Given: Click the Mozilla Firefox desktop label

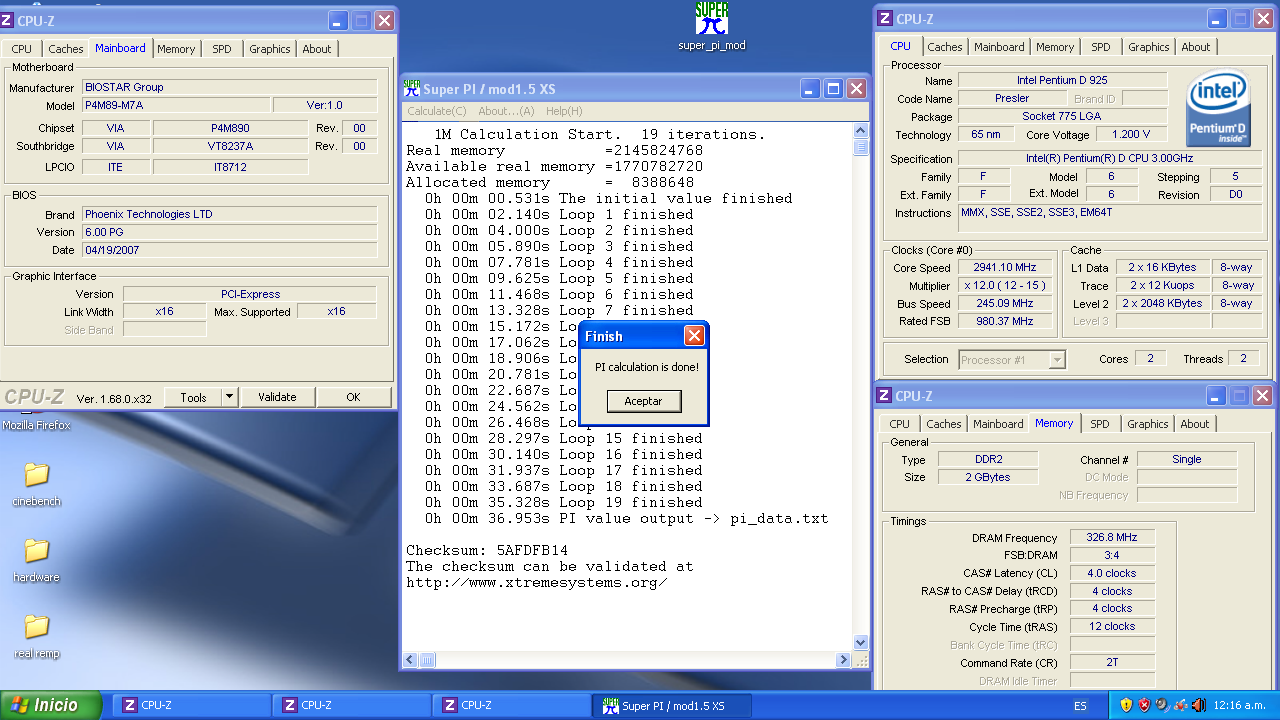Looking at the screenshot, I should (x=36, y=425).
